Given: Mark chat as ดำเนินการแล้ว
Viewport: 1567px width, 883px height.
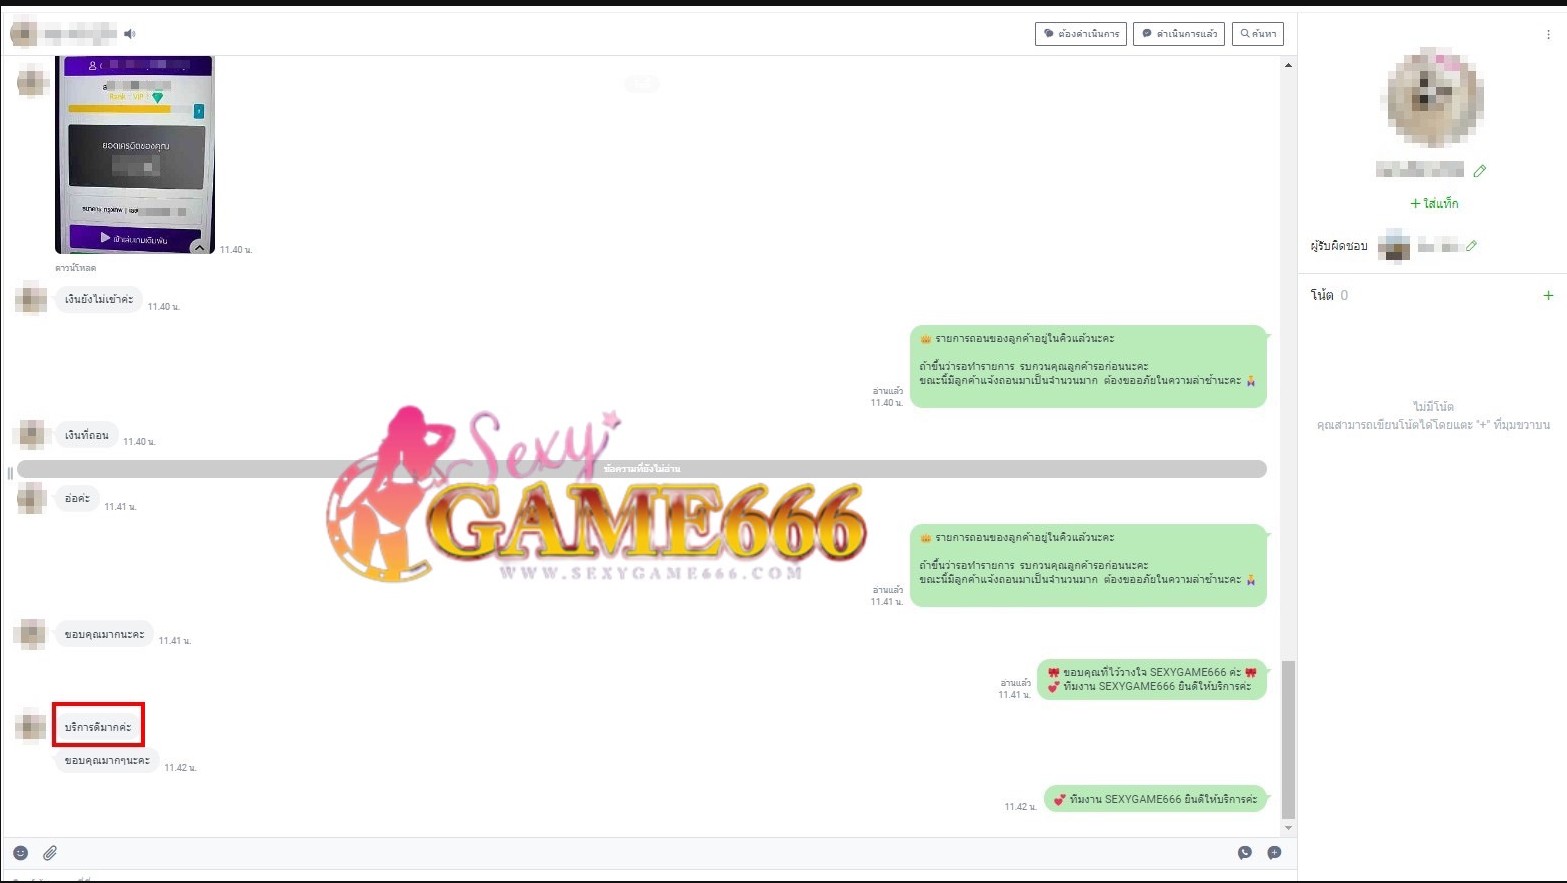Looking at the screenshot, I should pyautogui.click(x=1178, y=34).
